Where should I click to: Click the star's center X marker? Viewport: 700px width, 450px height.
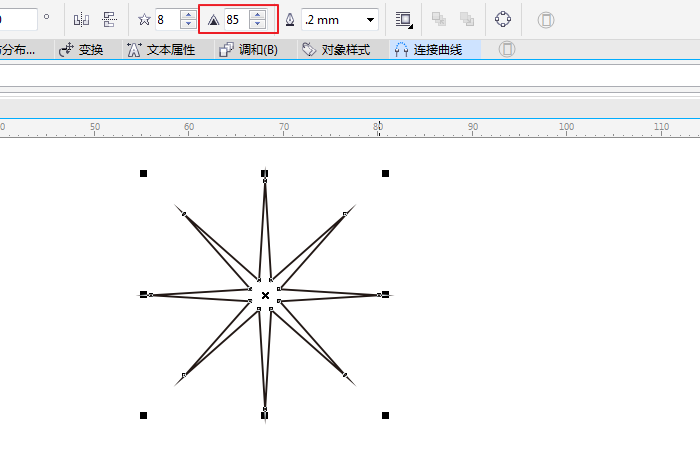(265, 295)
